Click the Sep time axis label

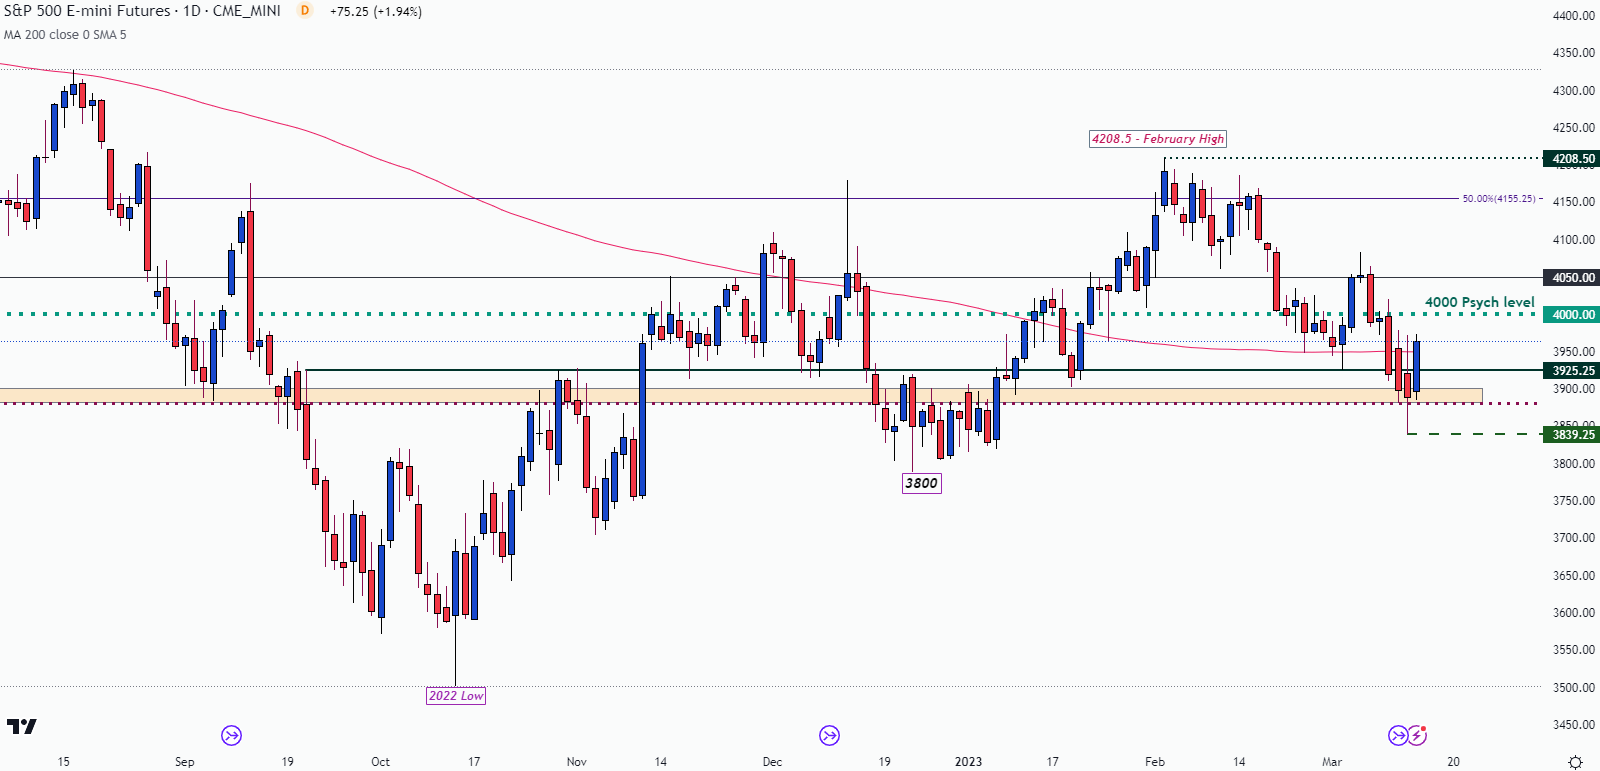[x=185, y=762]
